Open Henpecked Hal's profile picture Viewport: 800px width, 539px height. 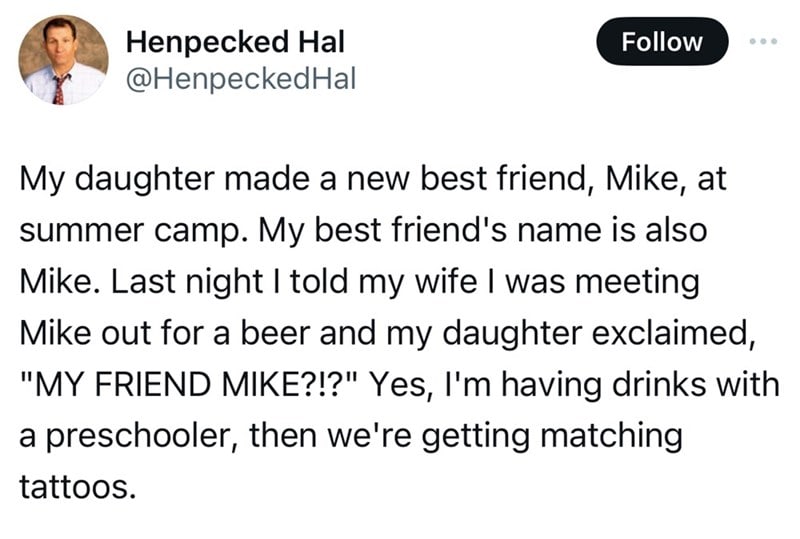(63, 60)
